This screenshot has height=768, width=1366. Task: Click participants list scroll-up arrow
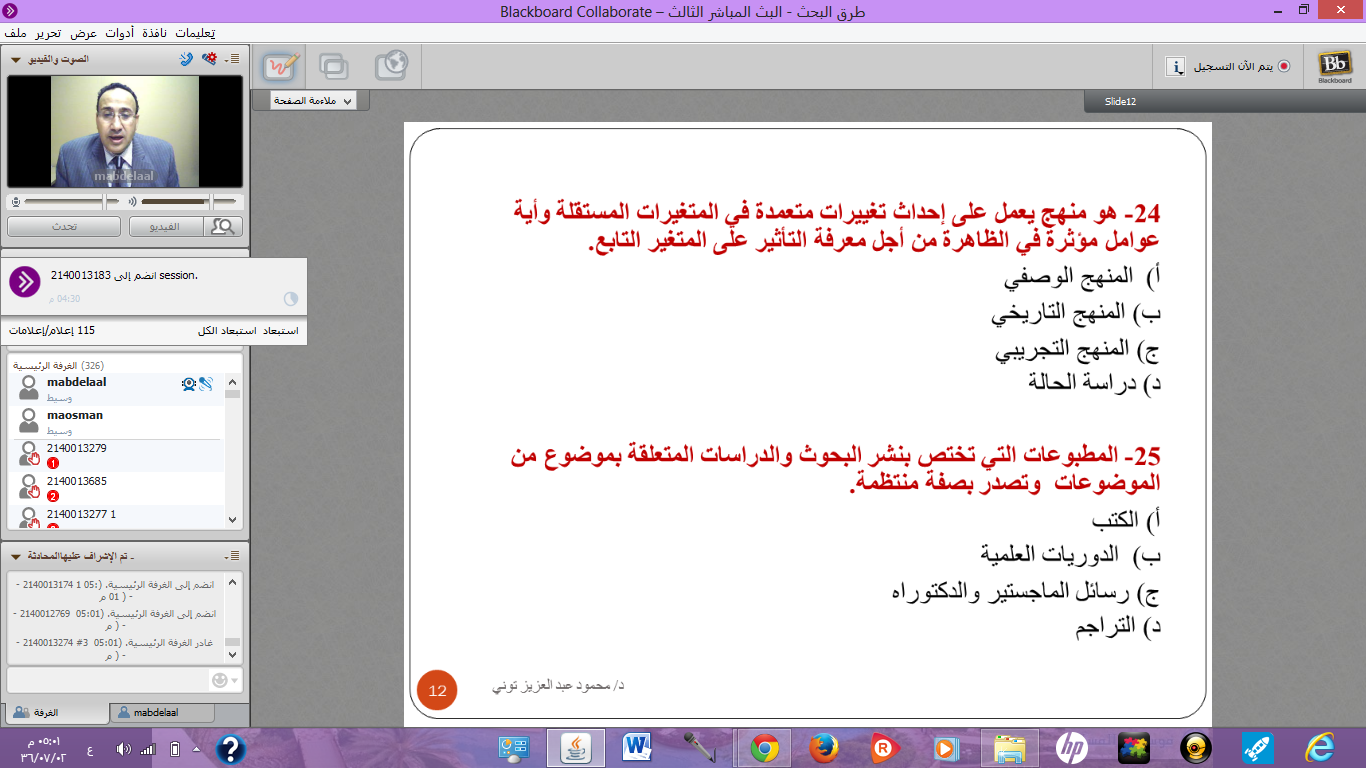point(233,383)
